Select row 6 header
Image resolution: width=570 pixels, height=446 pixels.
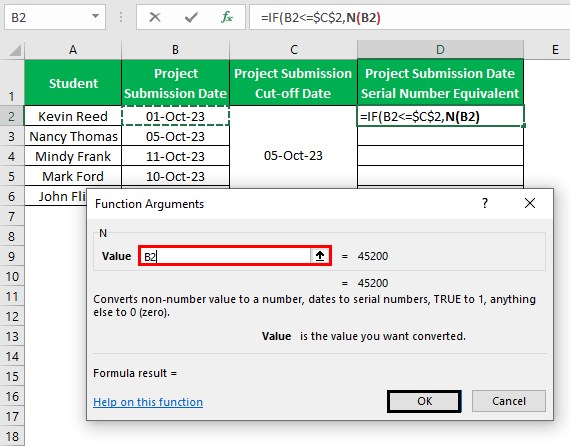click(12, 196)
